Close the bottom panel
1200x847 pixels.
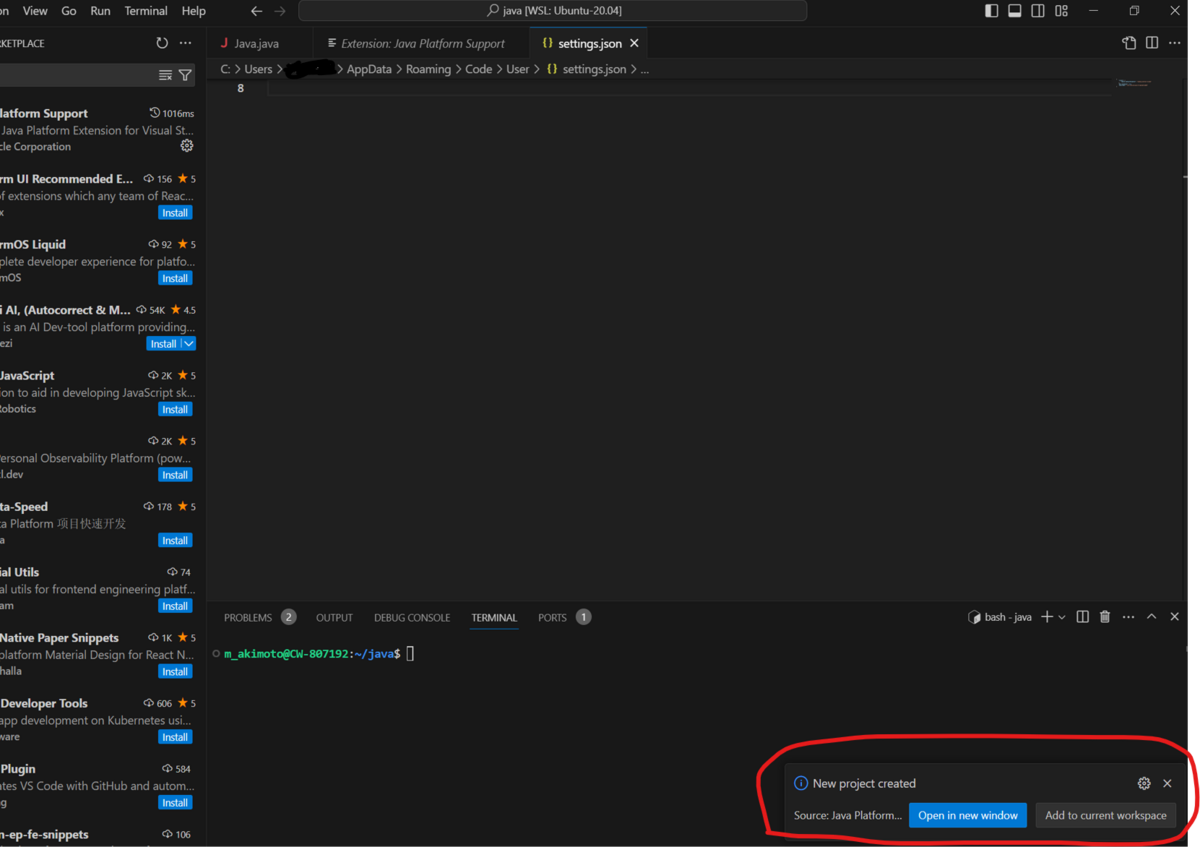pyautogui.click(x=1174, y=617)
